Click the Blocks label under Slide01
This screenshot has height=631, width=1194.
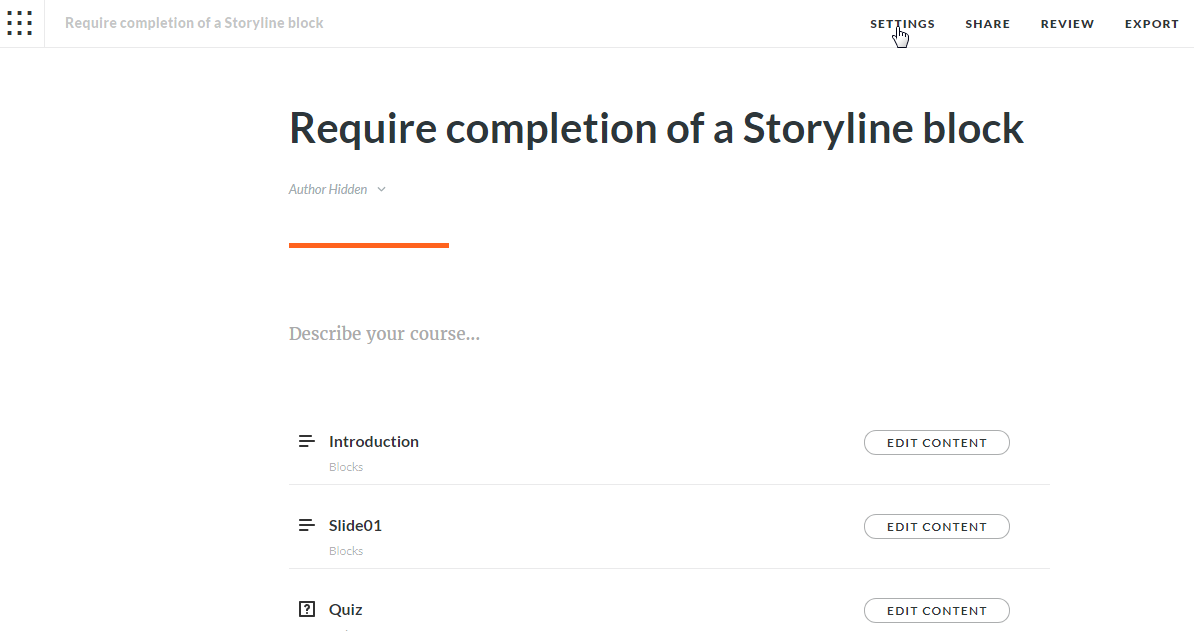(346, 550)
